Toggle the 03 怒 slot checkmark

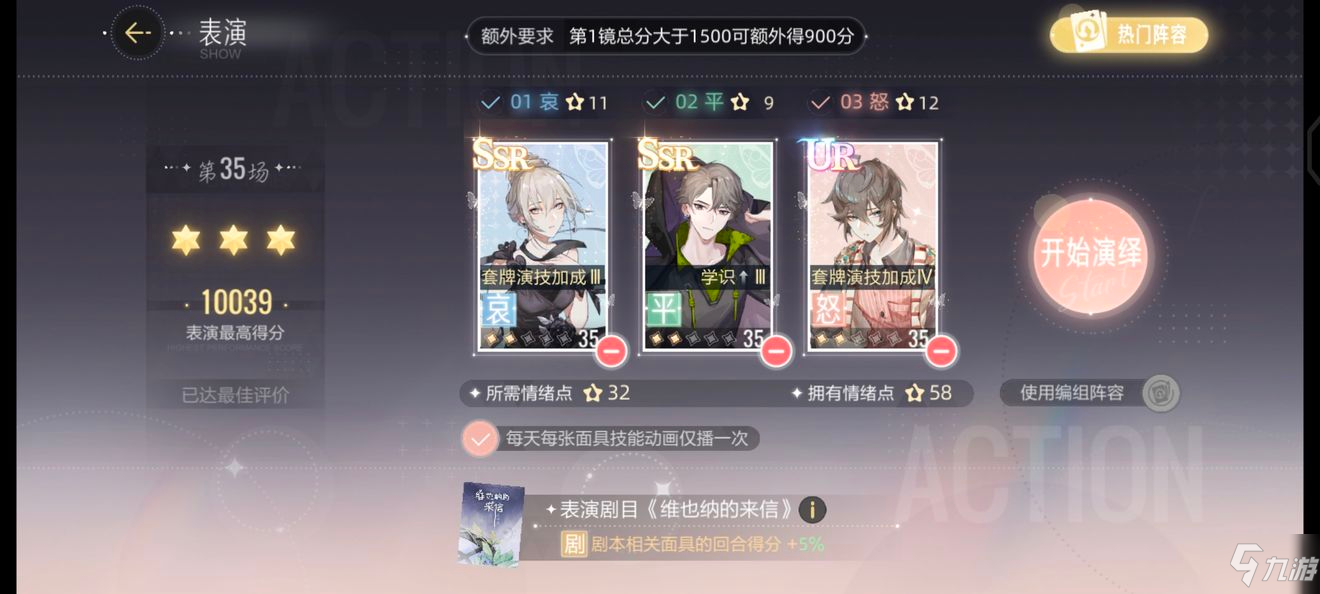pos(820,102)
